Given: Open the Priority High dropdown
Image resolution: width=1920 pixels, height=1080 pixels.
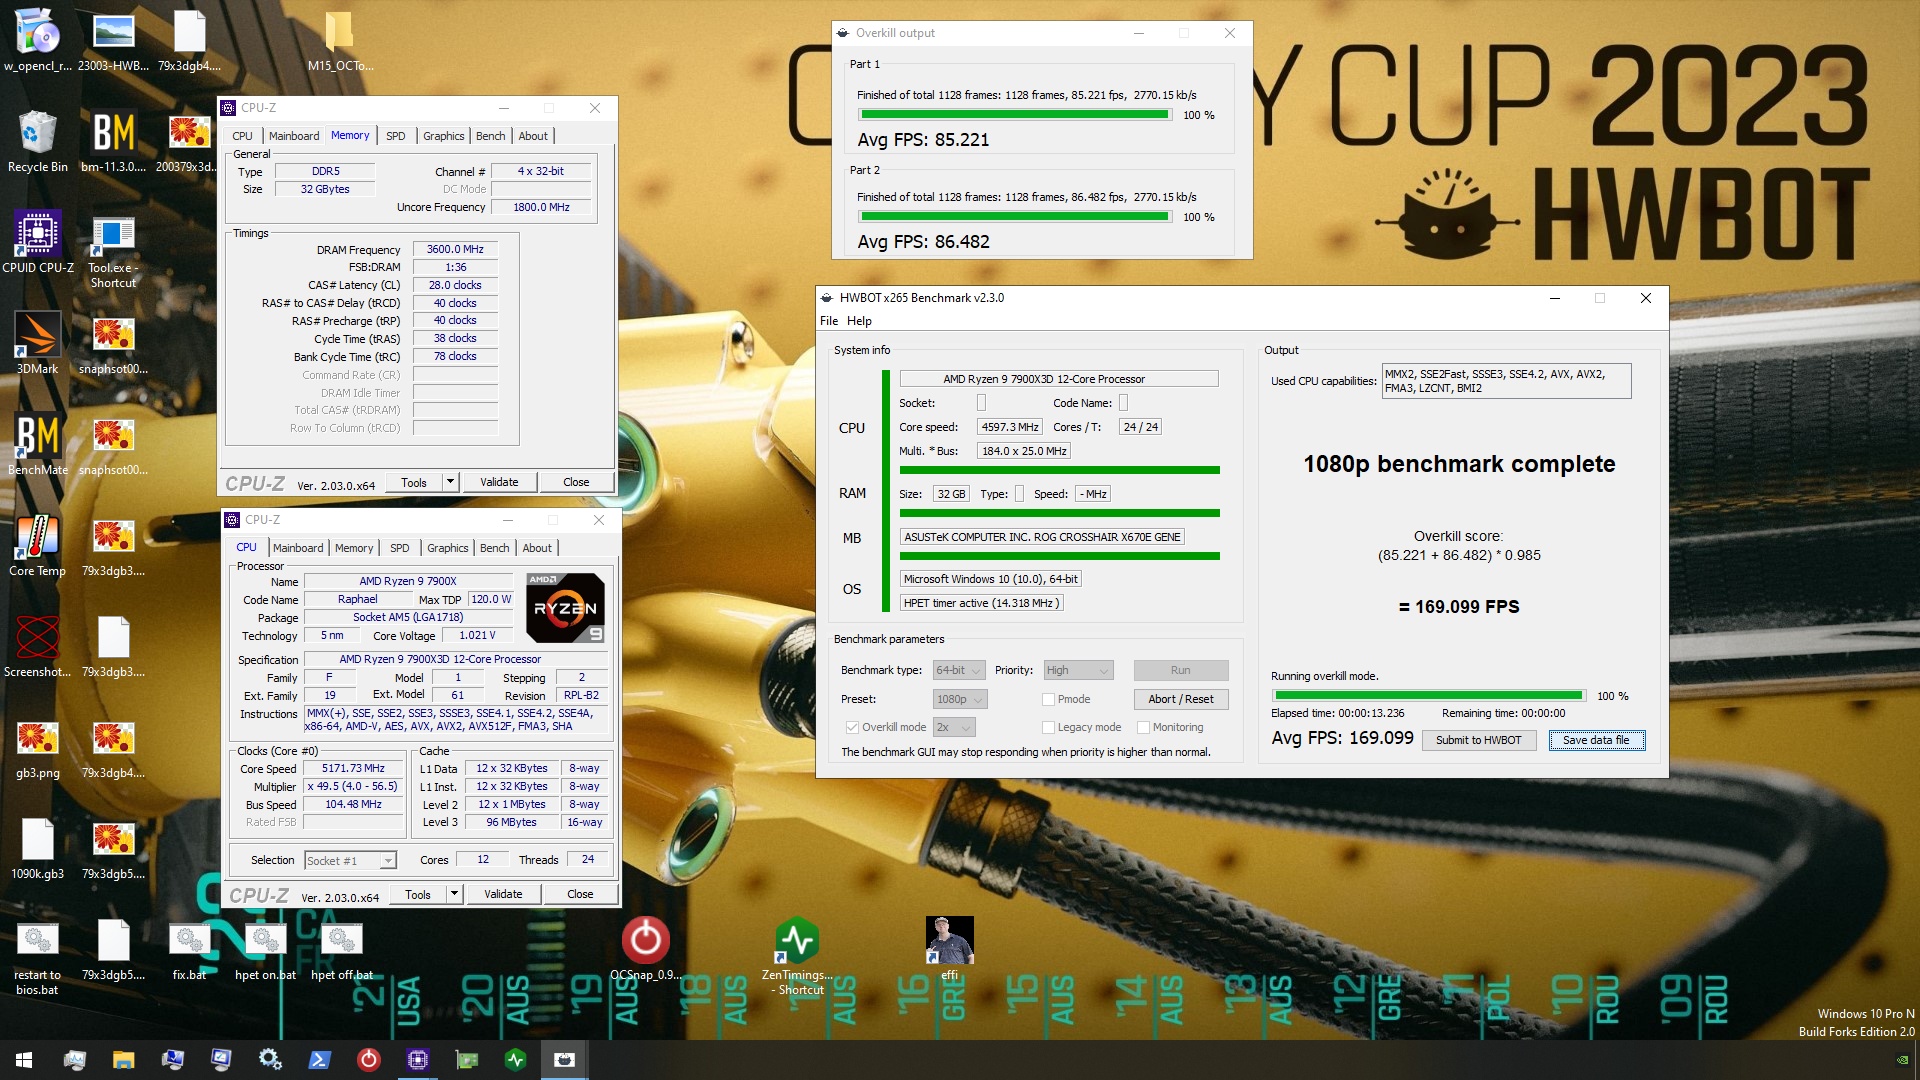Looking at the screenshot, I should click(1078, 670).
